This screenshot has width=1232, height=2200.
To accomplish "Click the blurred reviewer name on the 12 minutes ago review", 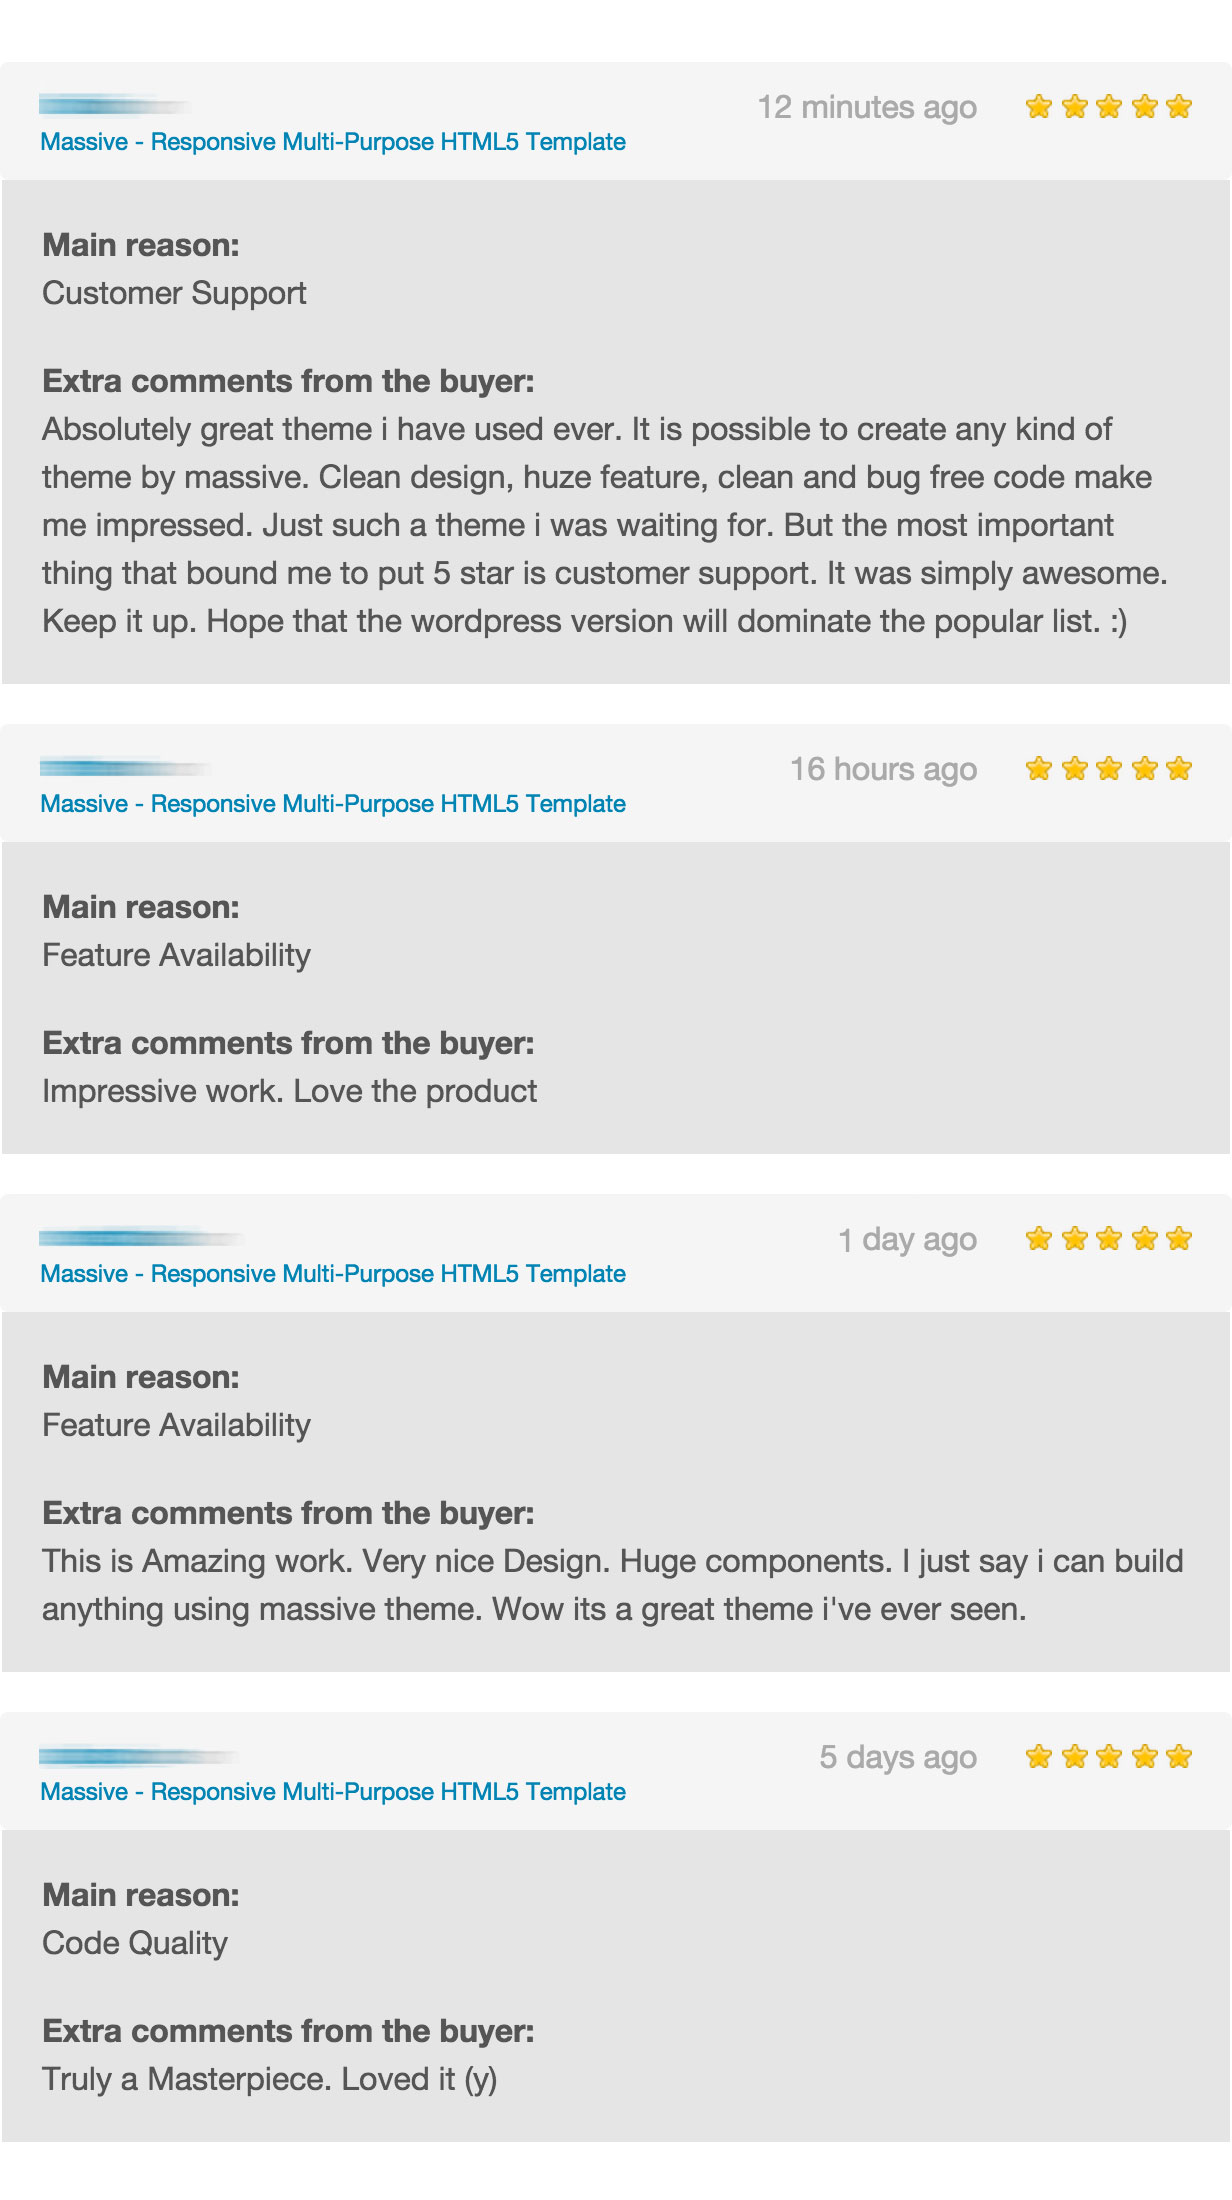I will click(x=114, y=105).
